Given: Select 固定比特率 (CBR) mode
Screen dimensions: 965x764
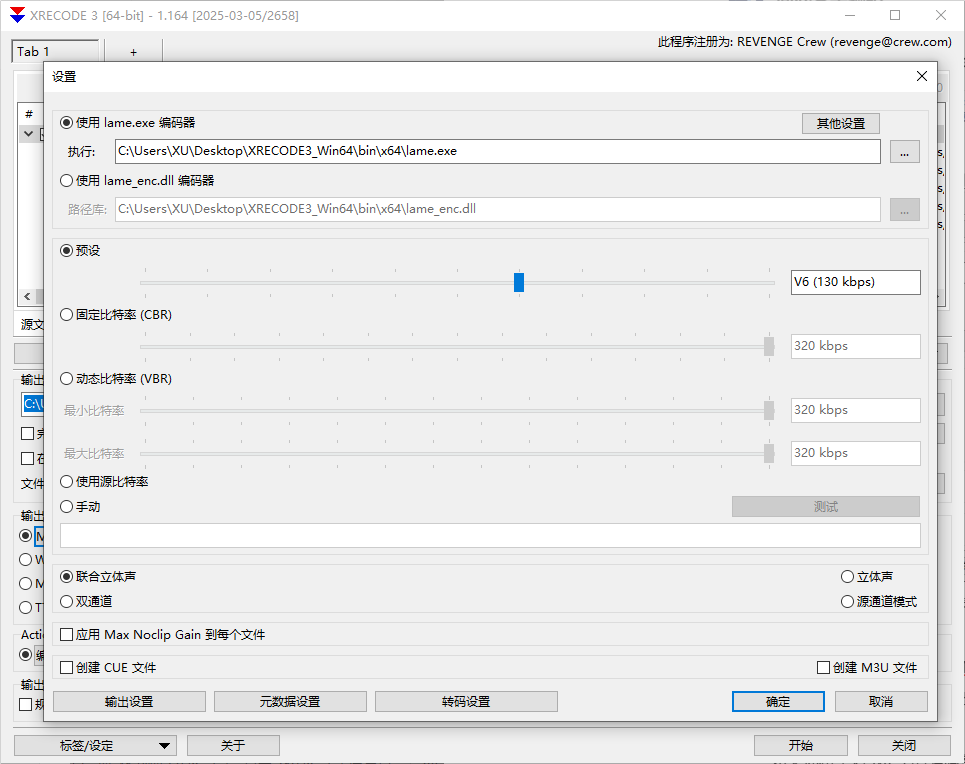Looking at the screenshot, I should (x=66, y=314).
